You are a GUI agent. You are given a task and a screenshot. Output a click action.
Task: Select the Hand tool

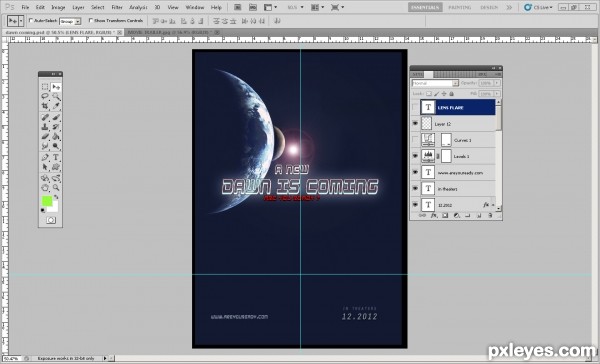coord(45,188)
